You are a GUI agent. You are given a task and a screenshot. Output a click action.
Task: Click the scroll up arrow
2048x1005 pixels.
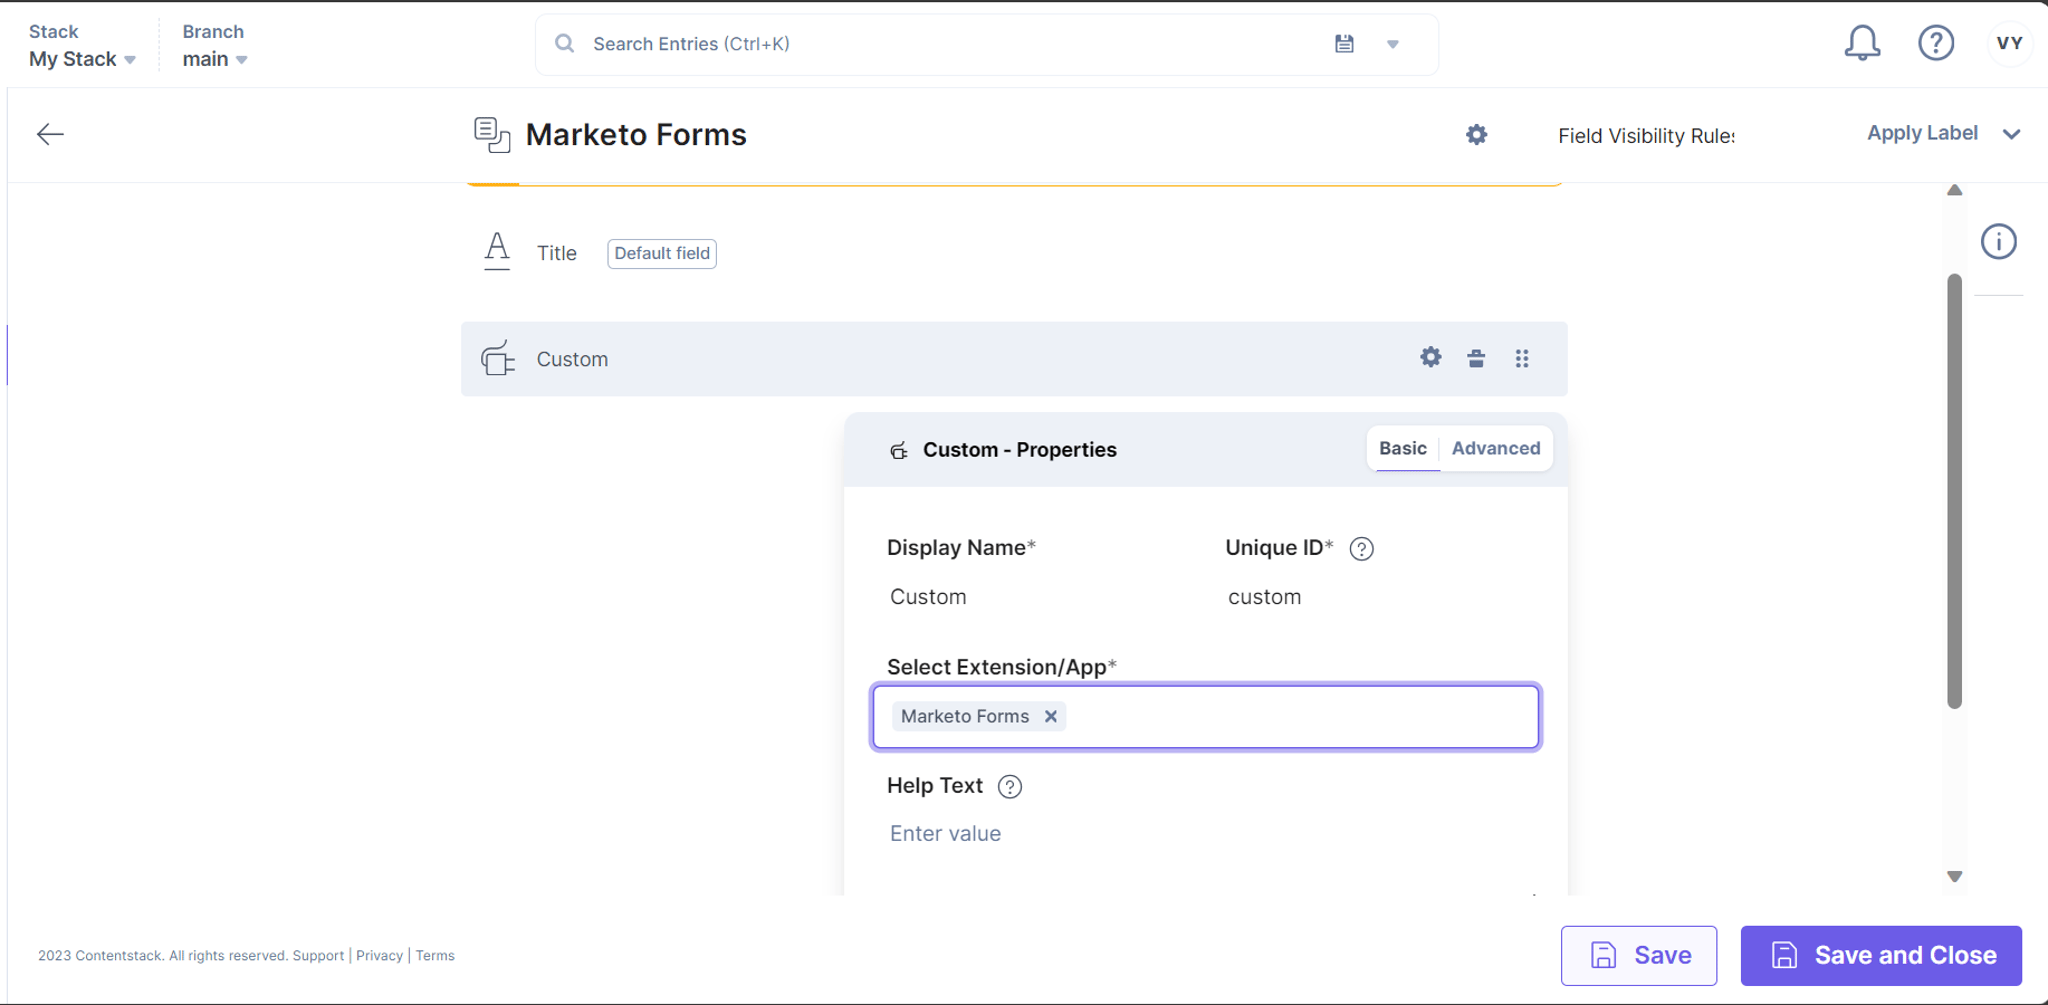point(1955,190)
